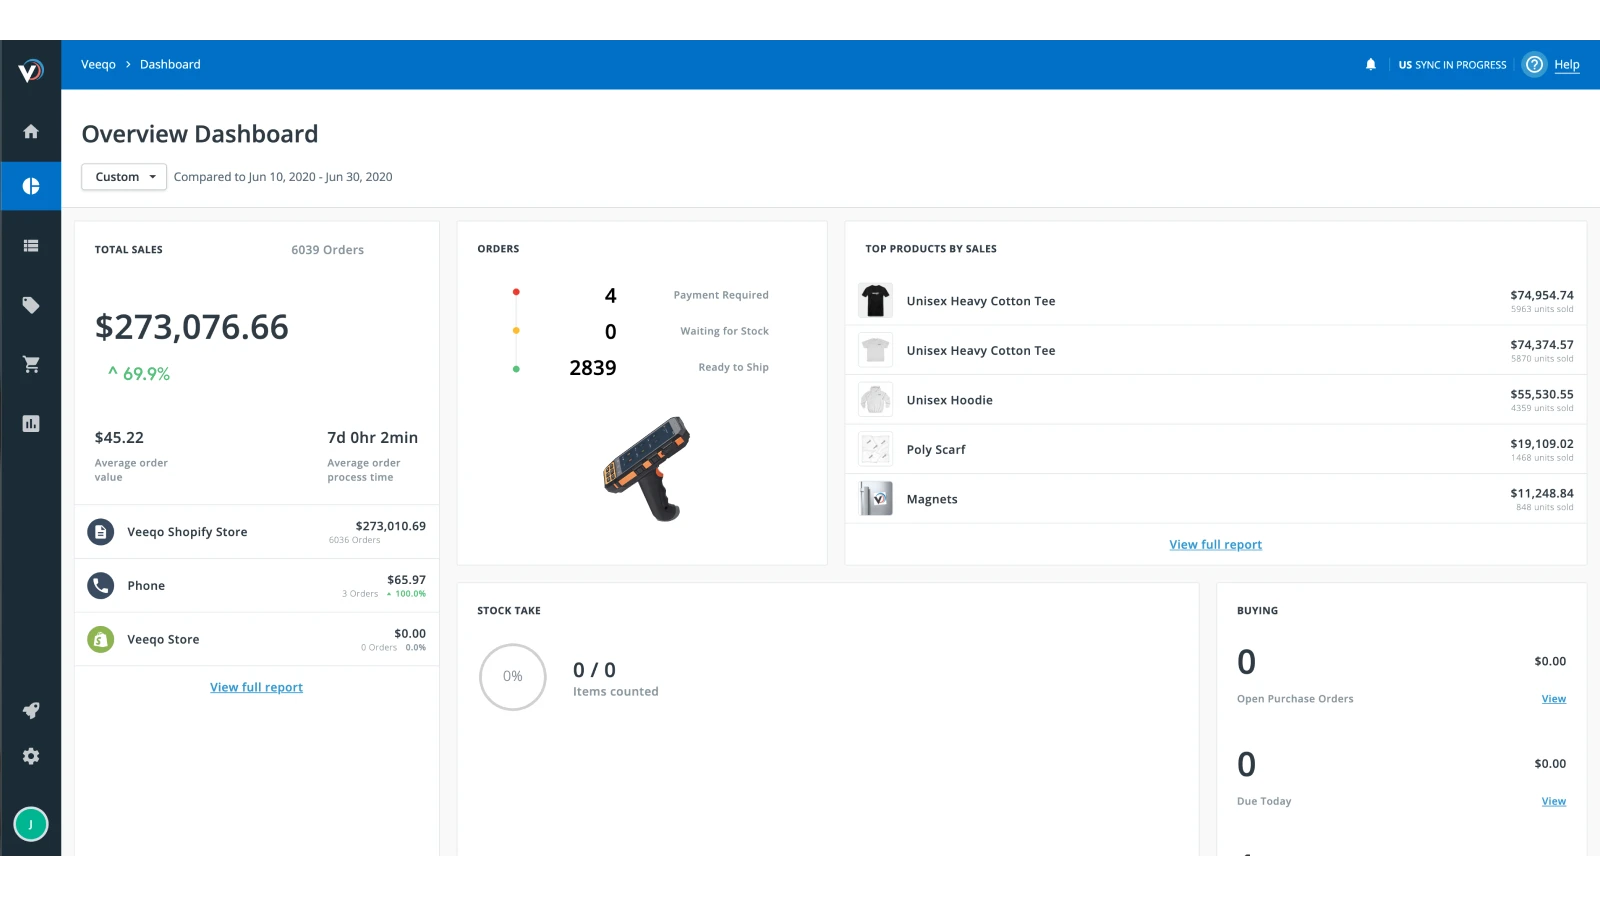
Task: Click the $74,954.74 sales amount
Action: tap(1541, 295)
